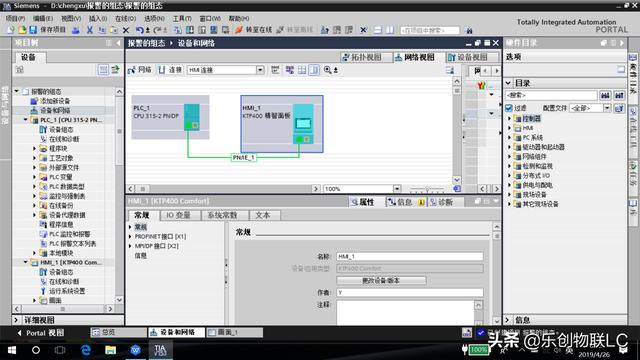The width and height of the screenshot is (640, 360).
Task: Click the save project icon
Action: [33, 30]
